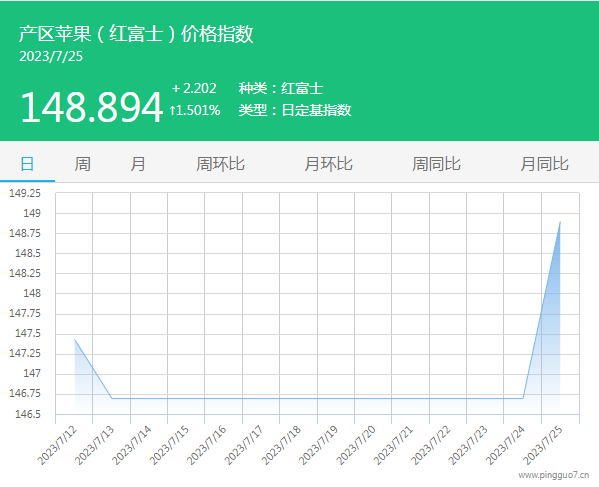Click the 种类：红富士 category label
This screenshot has height=487, width=599.
281,89
